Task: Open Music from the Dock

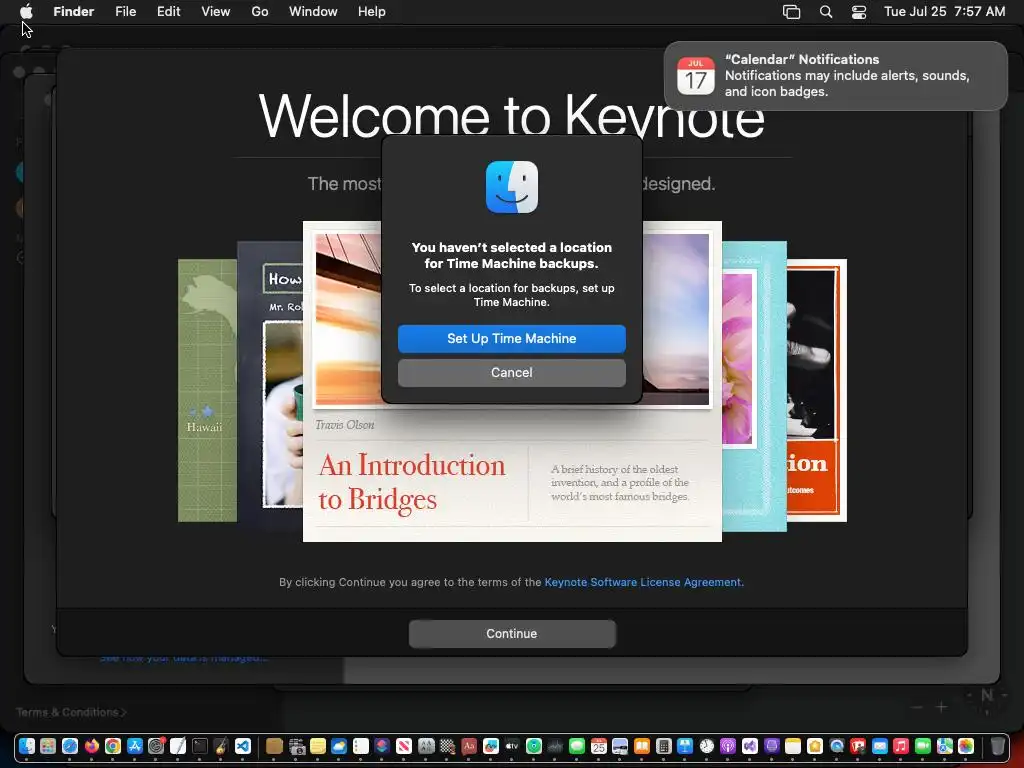Action: pyautogui.click(x=901, y=746)
